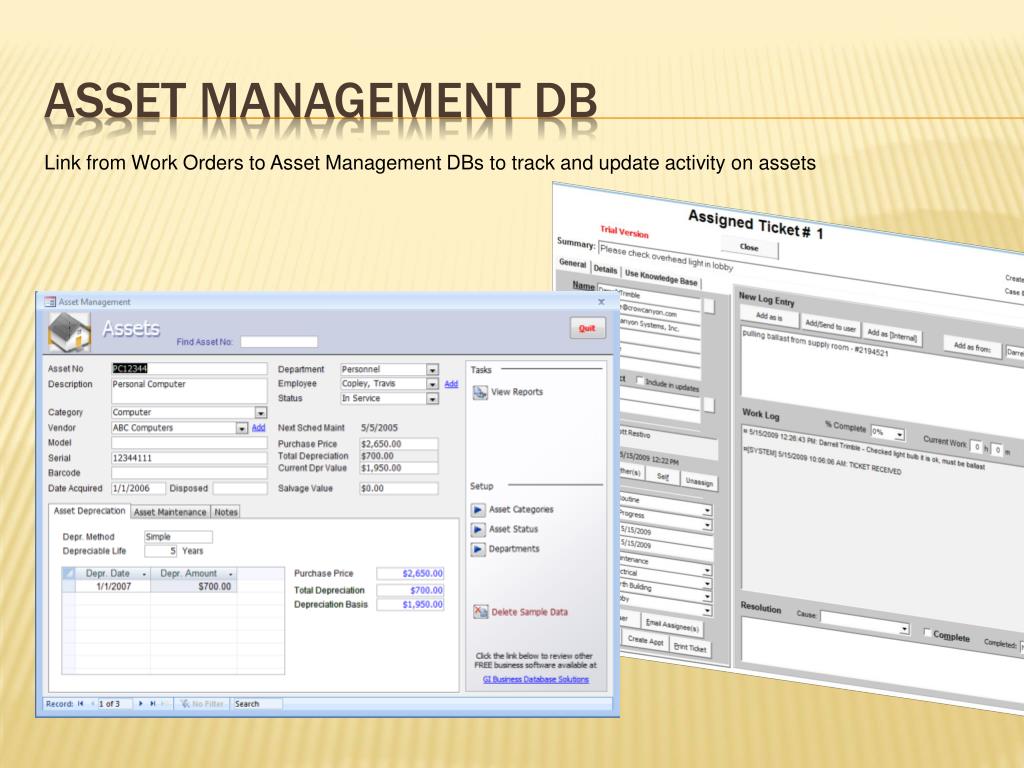Toggle Include in updates checkbox in ticket
This screenshot has height=768, width=1024.
coord(639,381)
